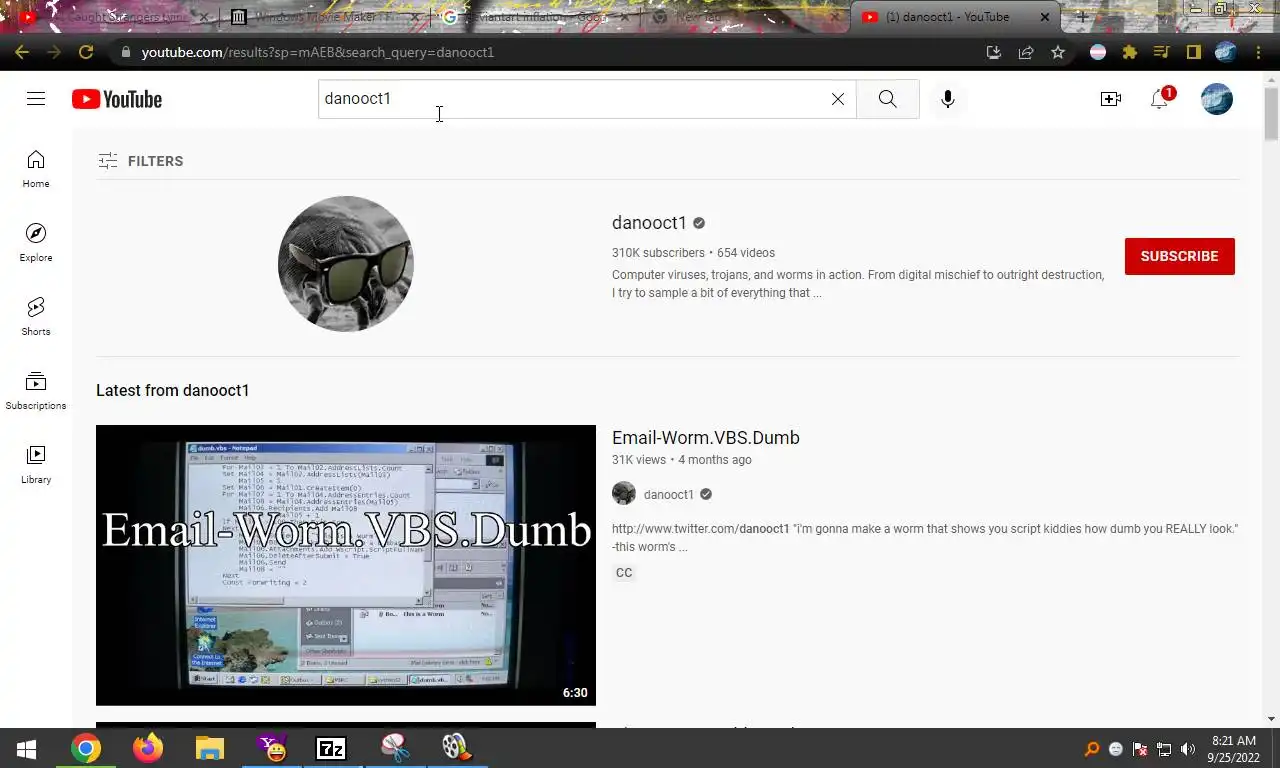1280x768 pixels.
Task: Reload the page
Action: coord(86,52)
